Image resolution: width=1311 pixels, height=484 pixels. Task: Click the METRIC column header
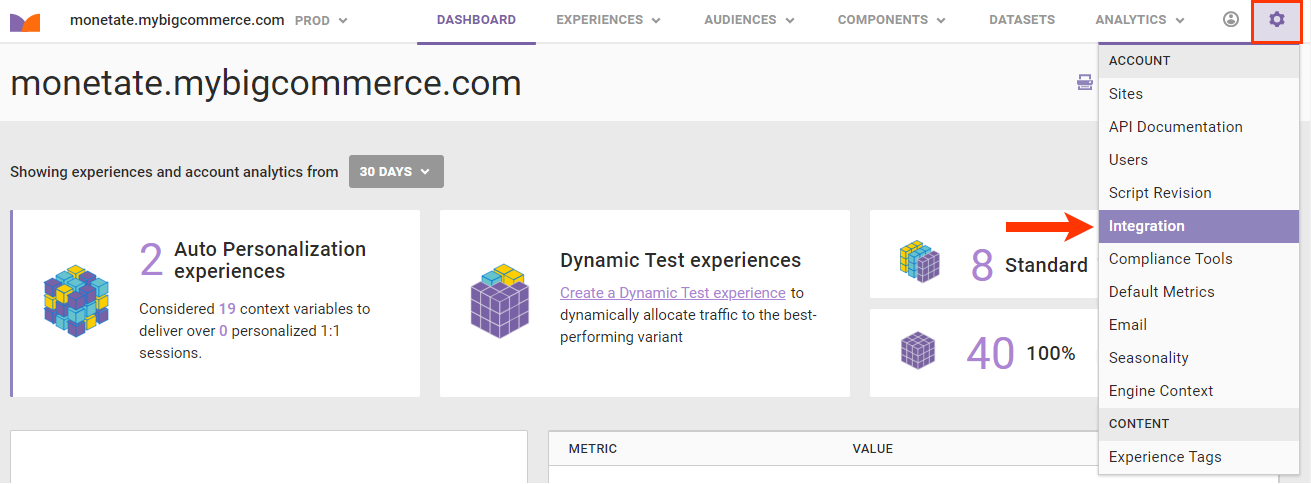593,449
